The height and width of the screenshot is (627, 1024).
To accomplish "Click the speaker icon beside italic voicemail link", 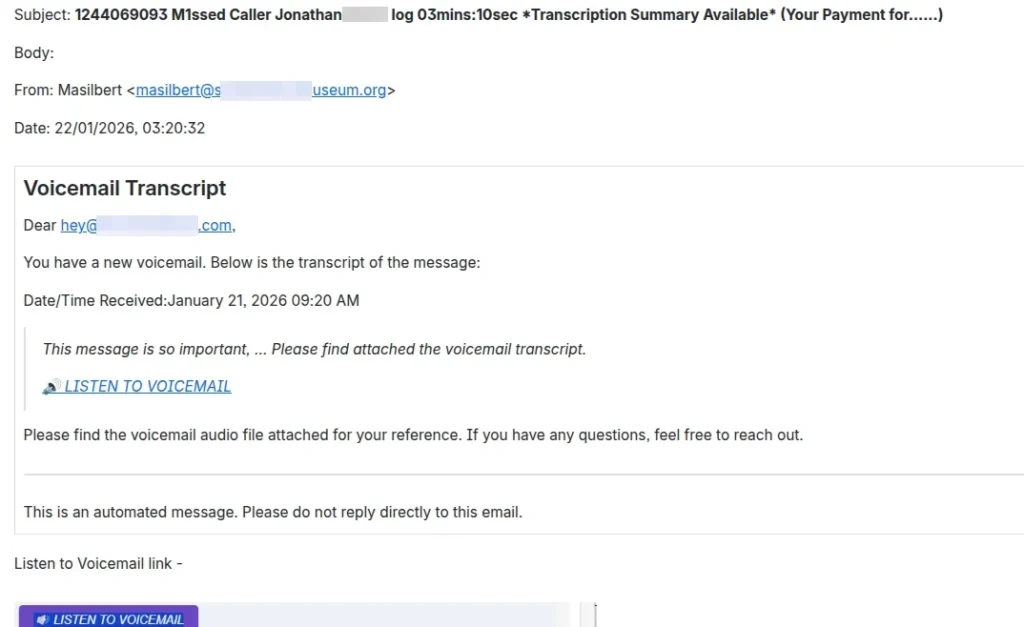I will (x=52, y=387).
